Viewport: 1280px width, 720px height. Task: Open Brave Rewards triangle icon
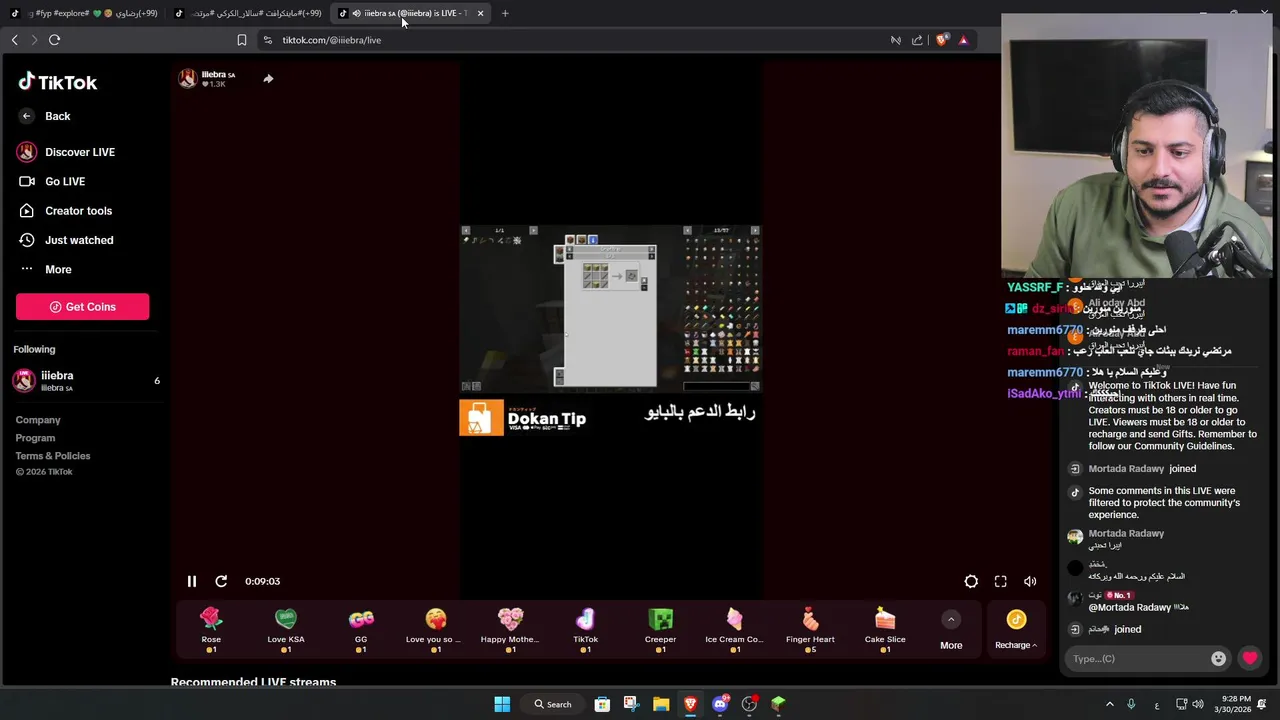[963, 40]
